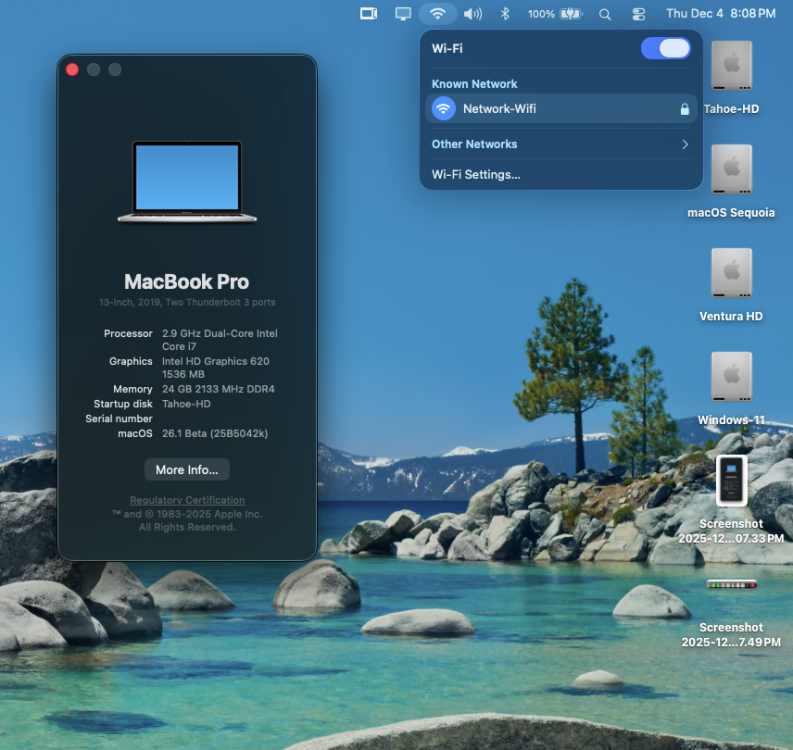Screen dimensions: 793x750
Task: Click the 24 GB 2133 MHz DDR4 value
Action: (218, 389)
